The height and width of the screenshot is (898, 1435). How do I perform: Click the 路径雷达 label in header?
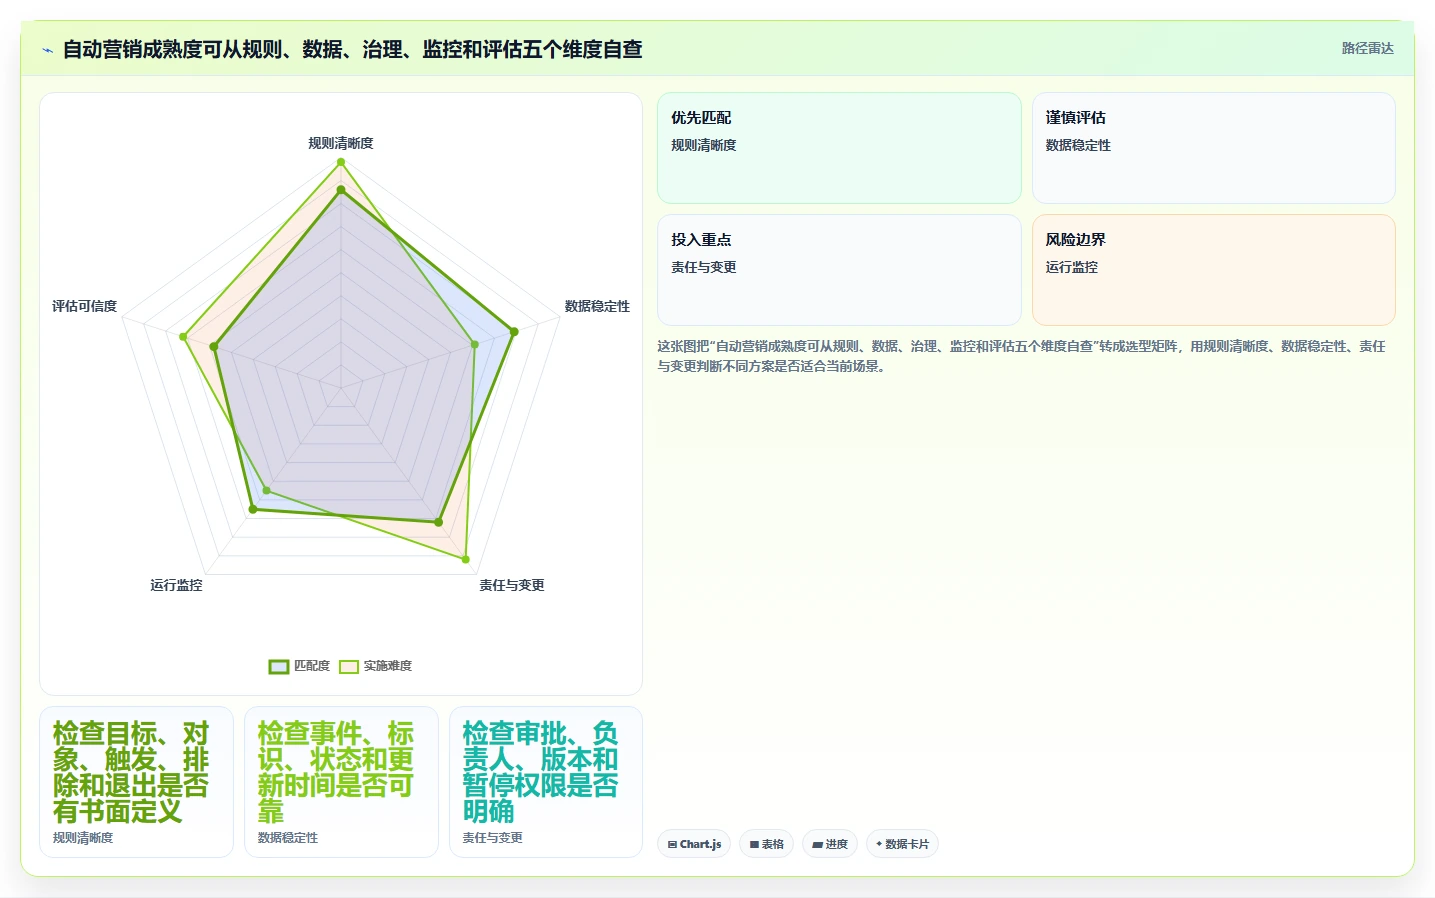pyautogui.click(x=1367, y=48)
